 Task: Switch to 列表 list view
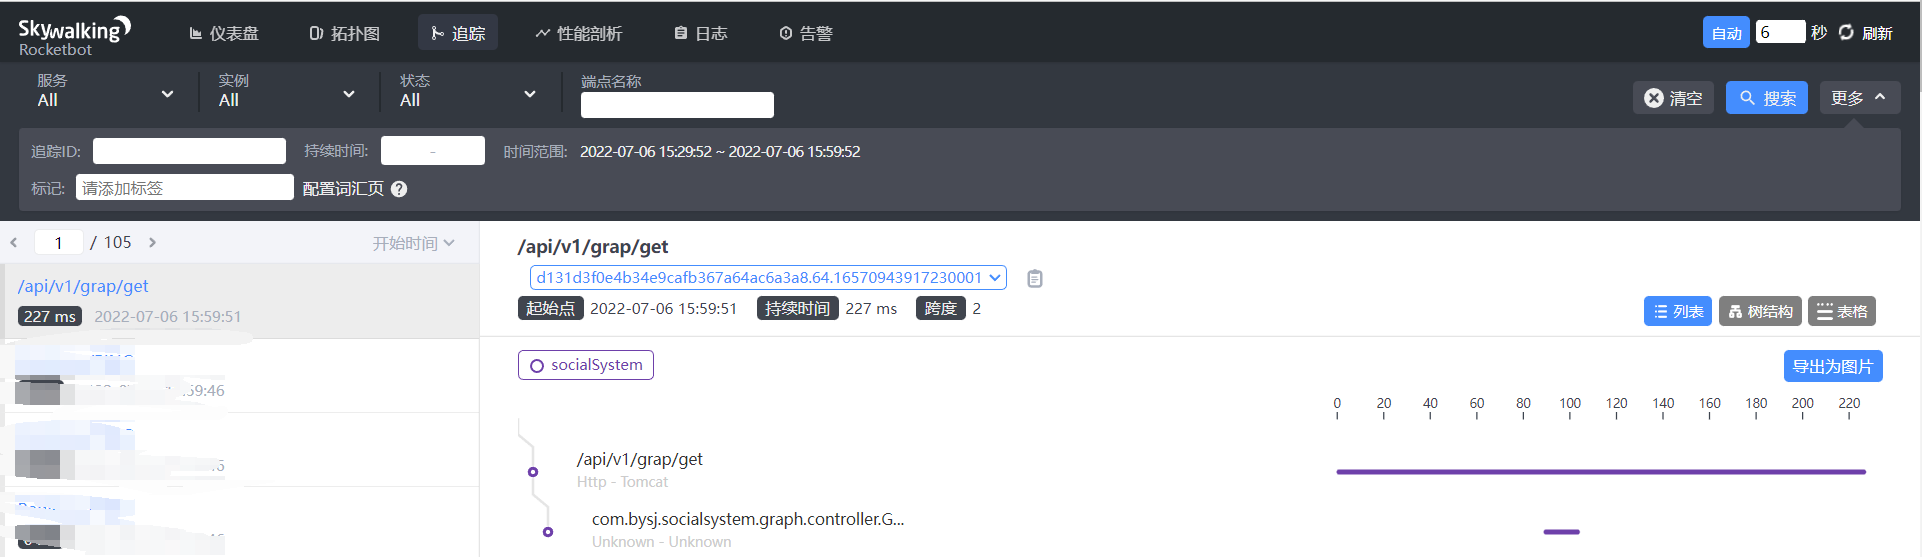click(x=1678, y=311)
